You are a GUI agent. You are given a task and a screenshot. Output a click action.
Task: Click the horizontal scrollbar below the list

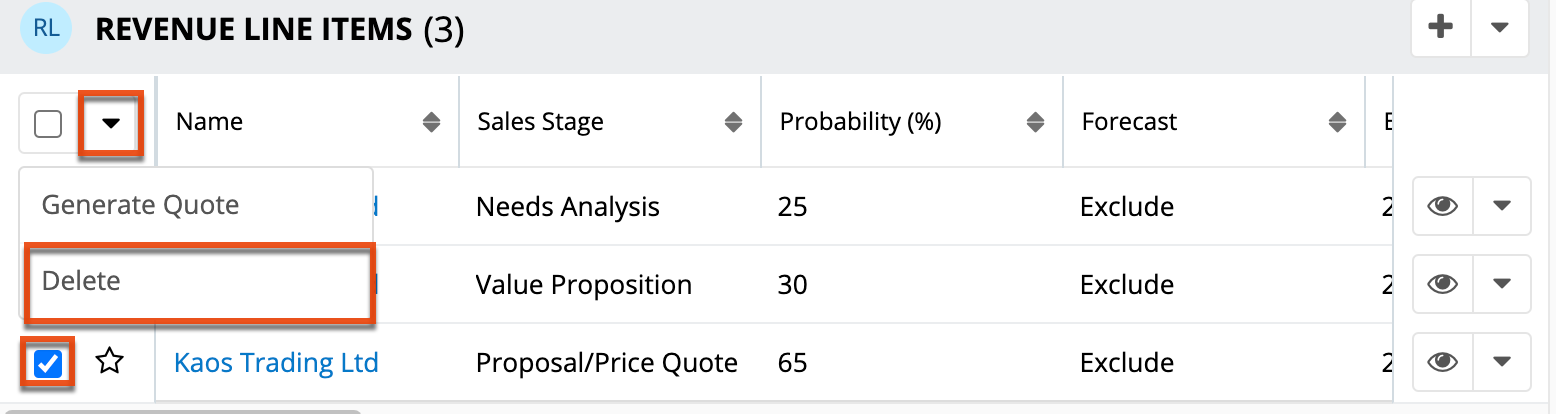(180, 410)
